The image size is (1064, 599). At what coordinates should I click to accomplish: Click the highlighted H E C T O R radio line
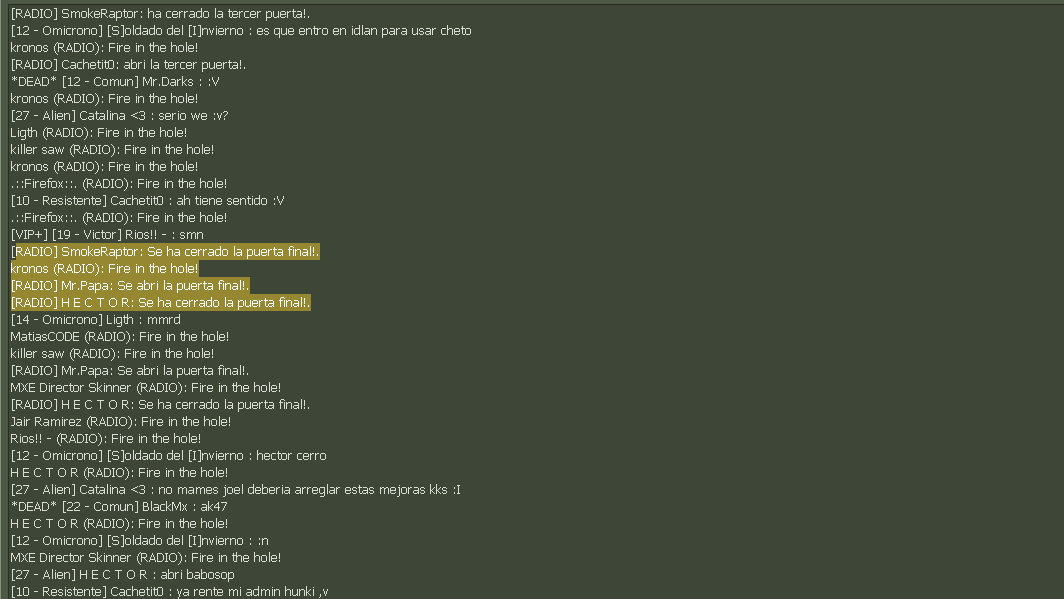pos(160,303)
